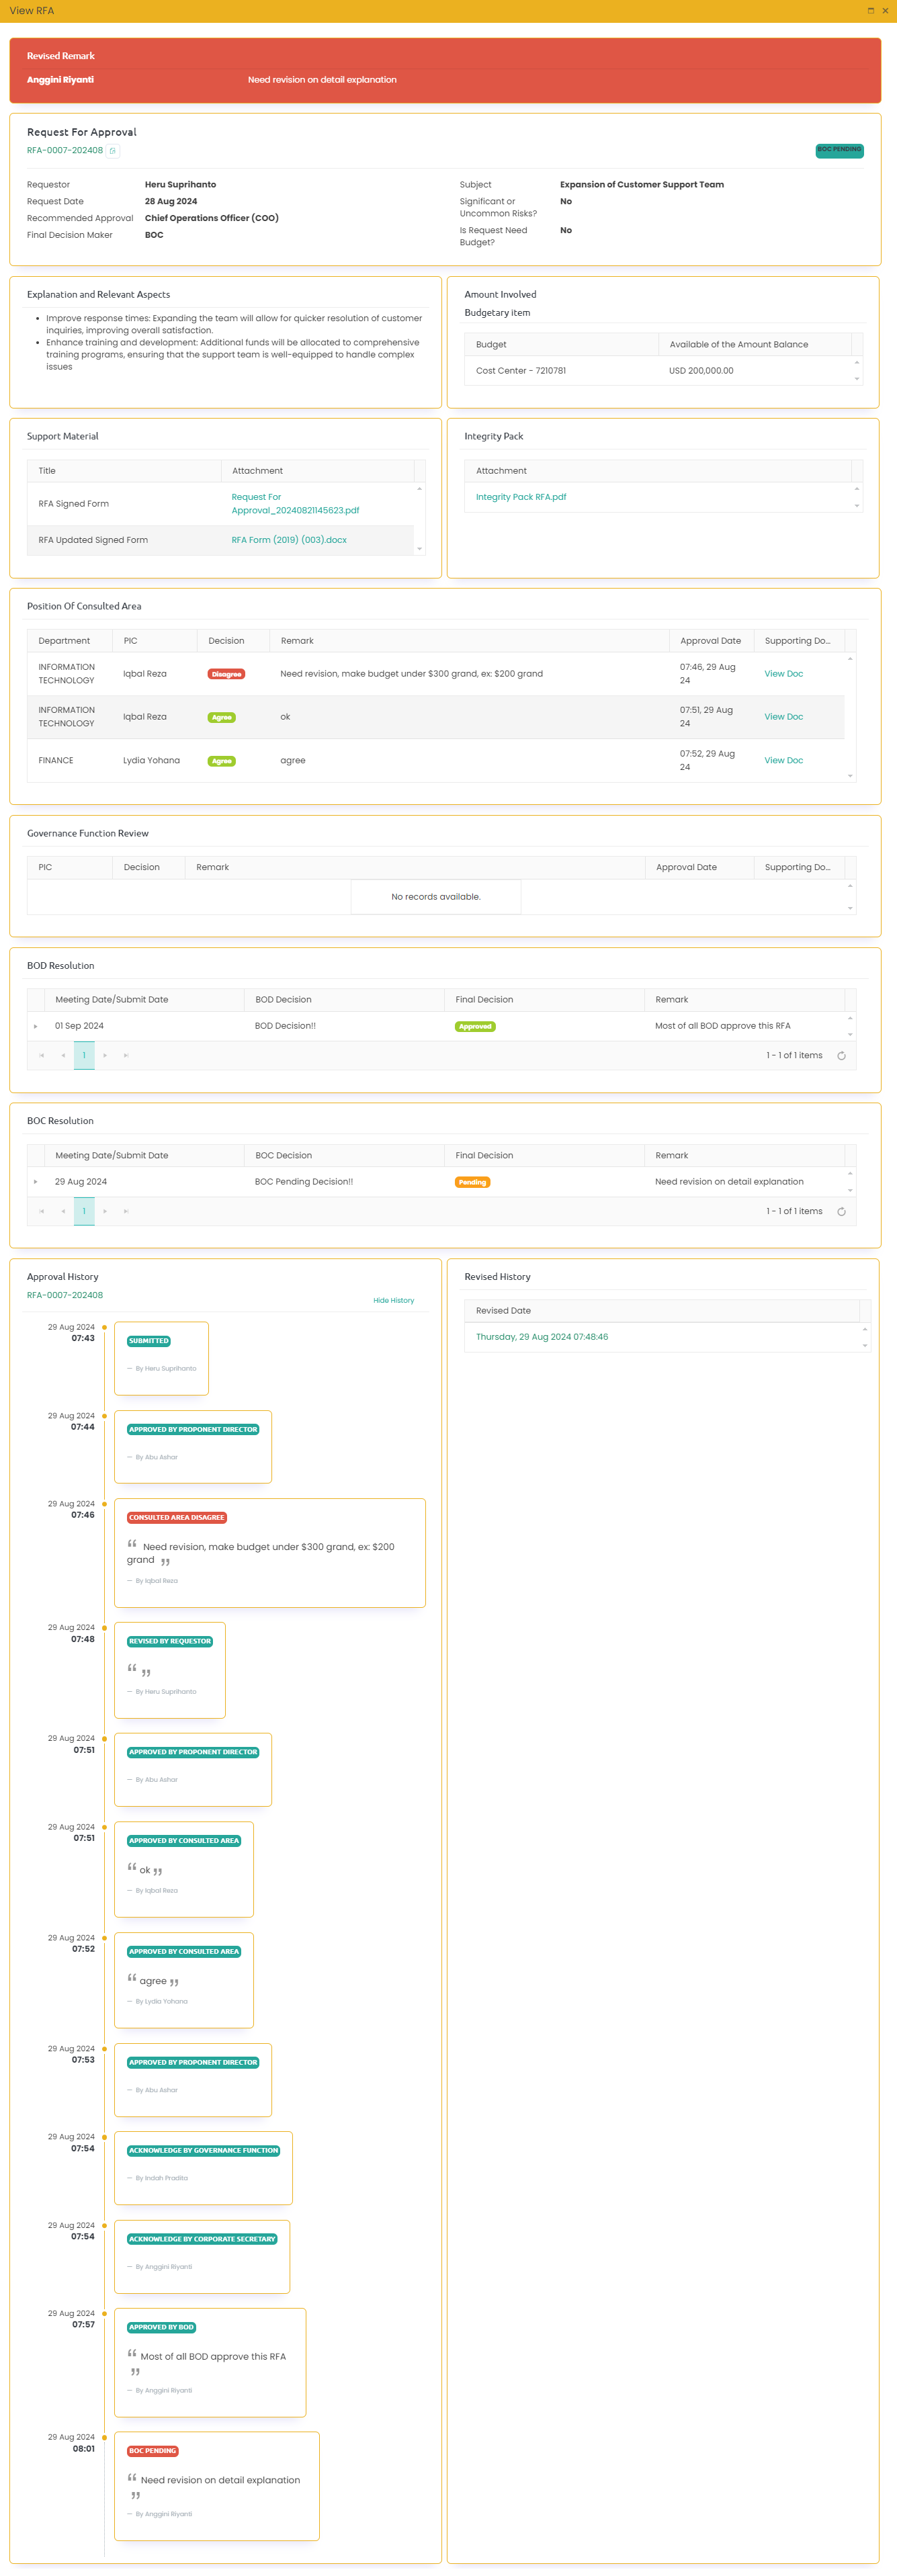Click the BOC PENDING status badge
897x2576 pixels.
pyautogui.click(x=838, y=150)
